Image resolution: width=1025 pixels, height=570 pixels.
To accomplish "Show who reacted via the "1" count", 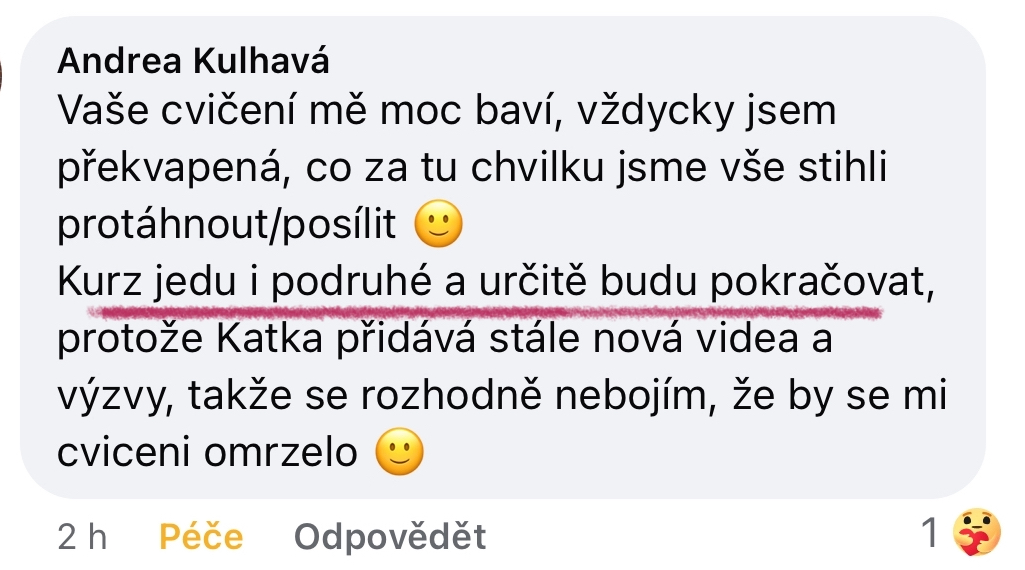I will (x=929, y=534).
